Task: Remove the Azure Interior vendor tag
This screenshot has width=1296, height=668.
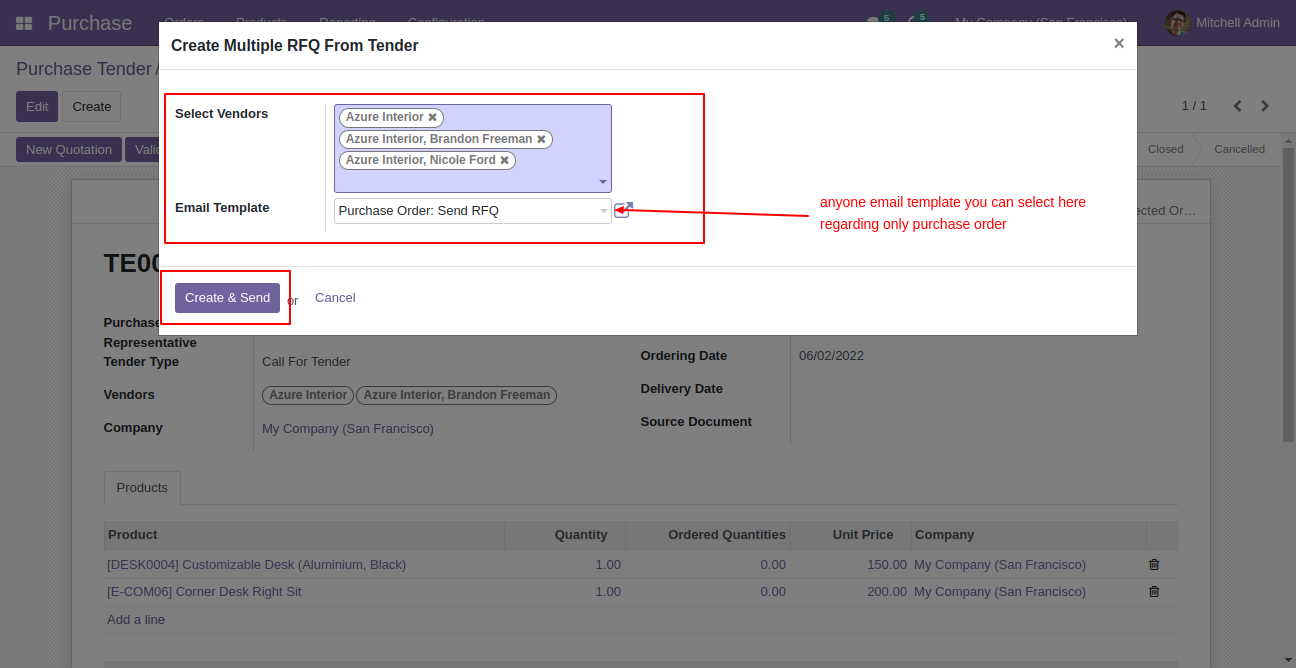Action: pyautogui.click(x=432, y=118)
